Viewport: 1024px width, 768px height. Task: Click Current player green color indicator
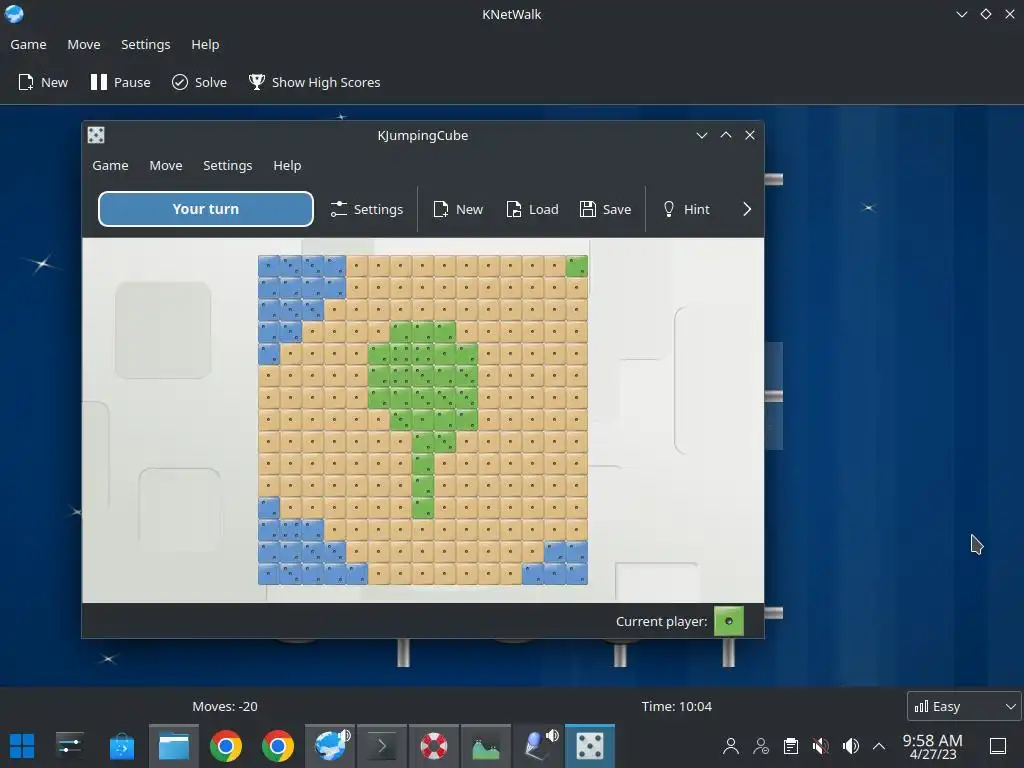(x=729, y=621)
